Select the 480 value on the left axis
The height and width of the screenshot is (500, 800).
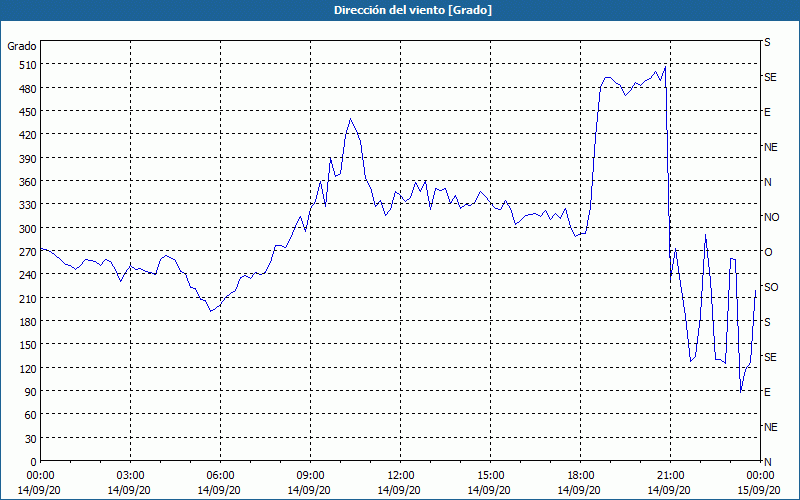(28, 88)
